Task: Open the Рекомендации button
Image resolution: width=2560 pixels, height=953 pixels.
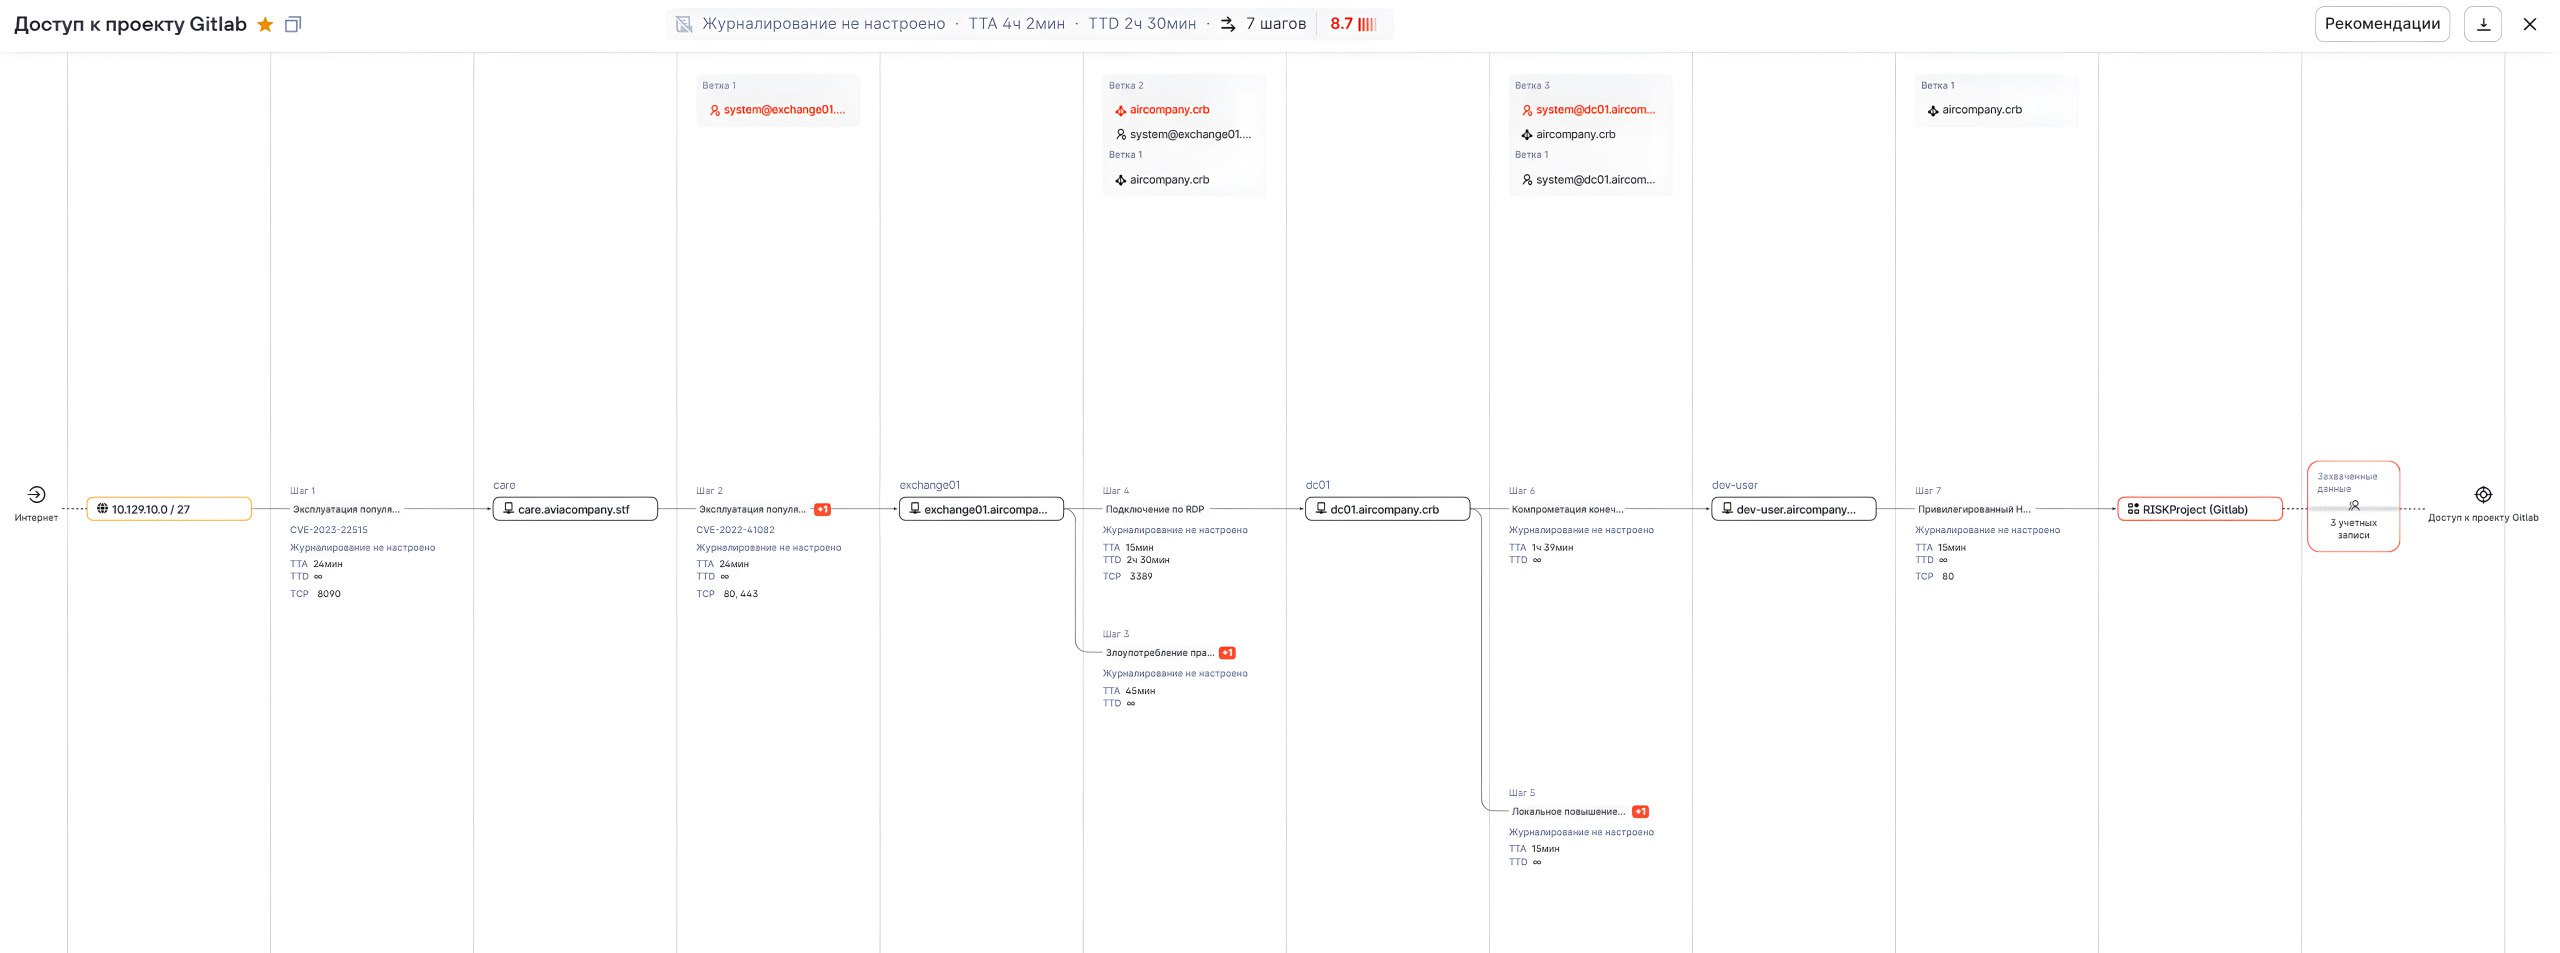Action: pyautogui.click(x=2381, y=24)
